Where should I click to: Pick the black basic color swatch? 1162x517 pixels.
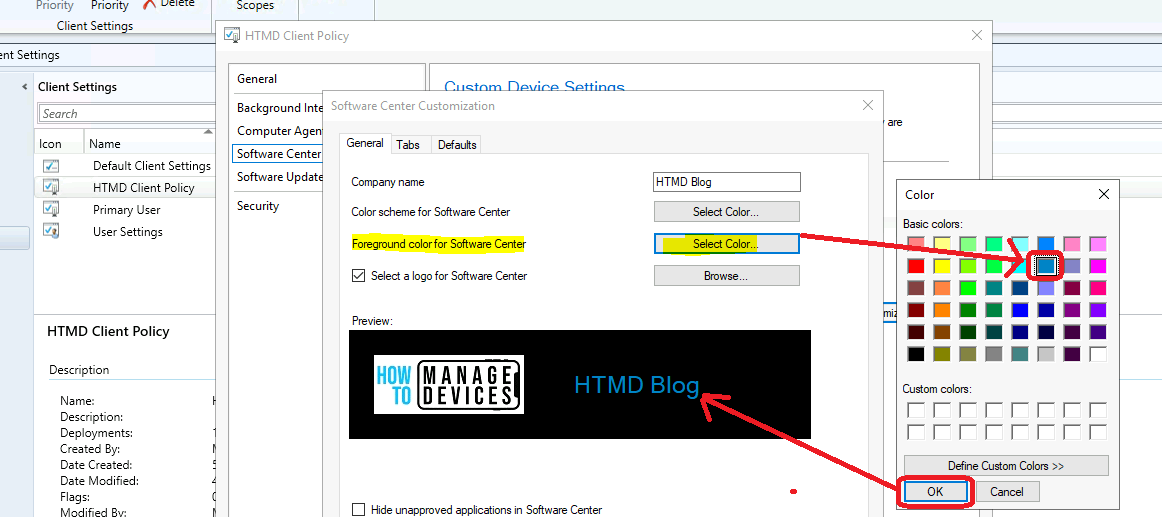(916, 354)
